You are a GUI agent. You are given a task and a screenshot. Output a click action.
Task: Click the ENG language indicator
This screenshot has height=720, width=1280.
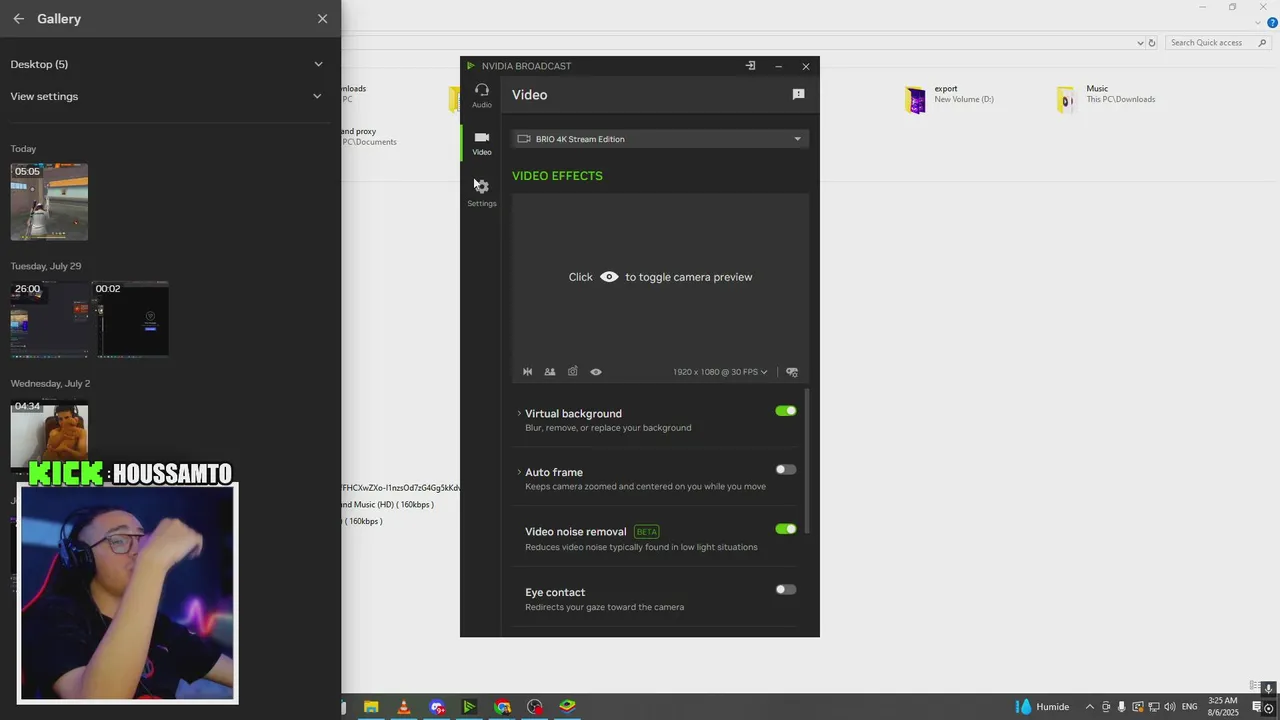click(1189, 707)
